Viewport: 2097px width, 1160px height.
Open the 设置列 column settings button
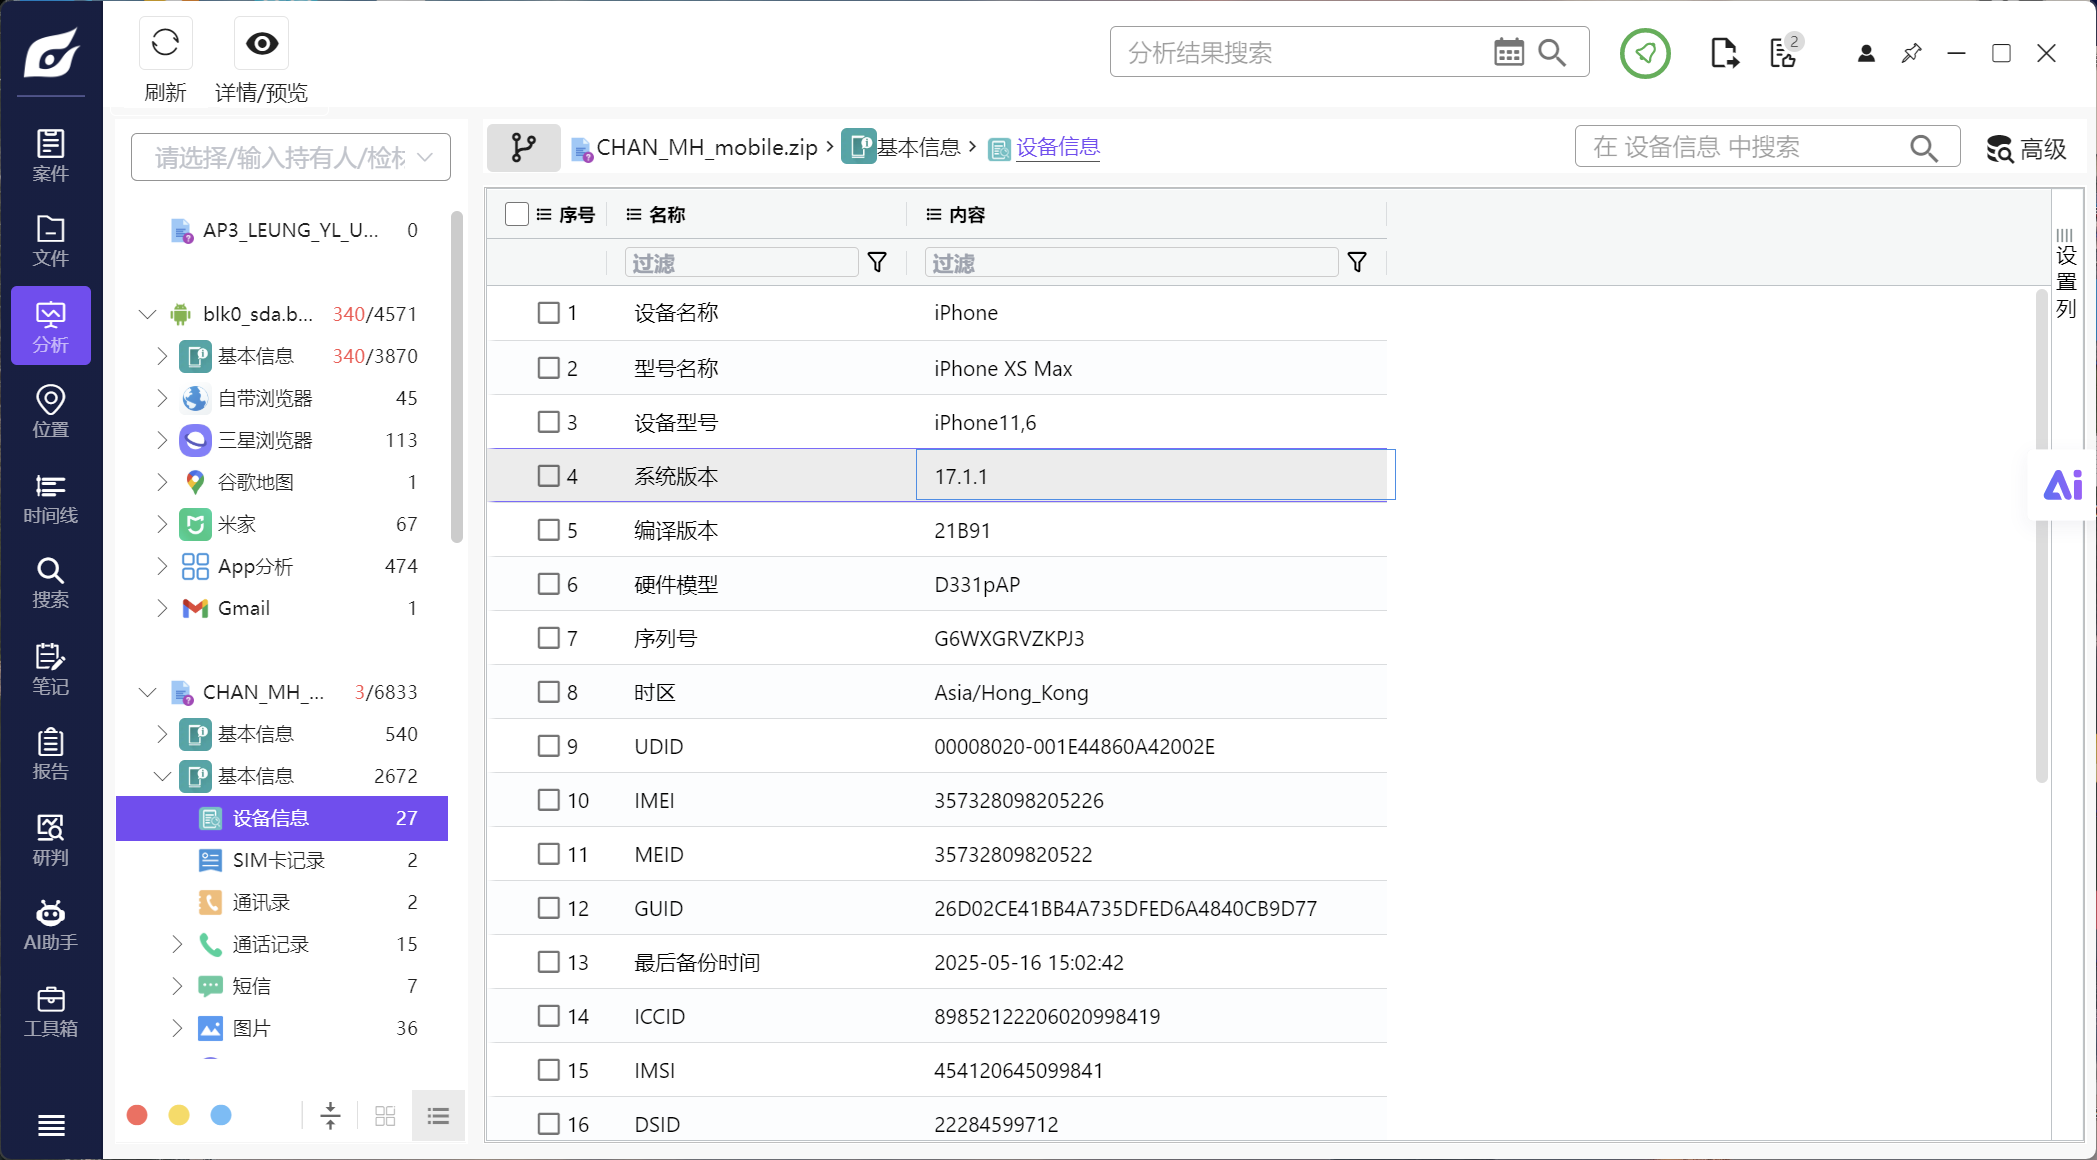(x=2066, y=274)
